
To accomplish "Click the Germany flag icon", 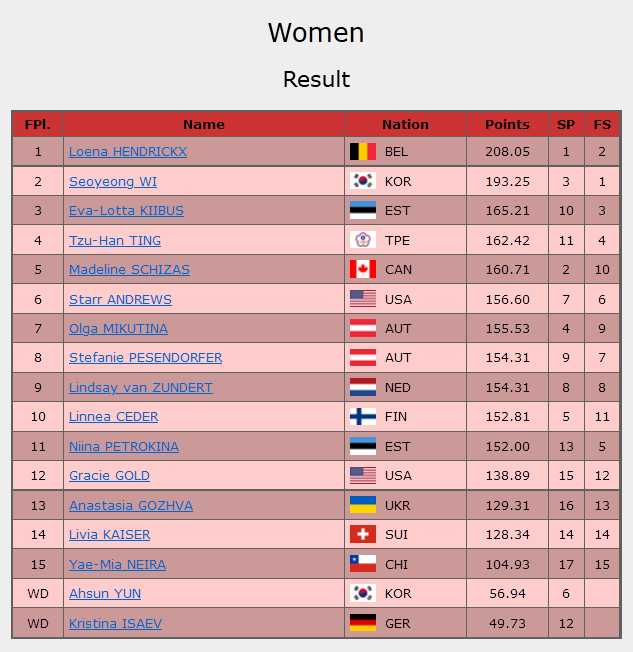I will (362, 623).
